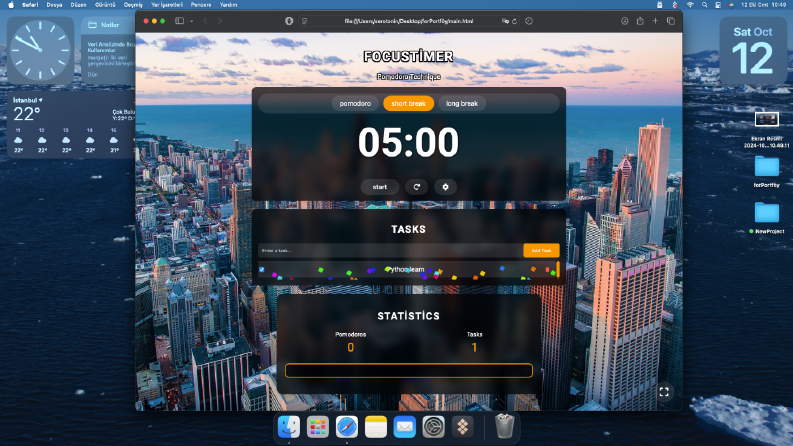
Task: Select the short break mode
Action: tap(408, 103)
